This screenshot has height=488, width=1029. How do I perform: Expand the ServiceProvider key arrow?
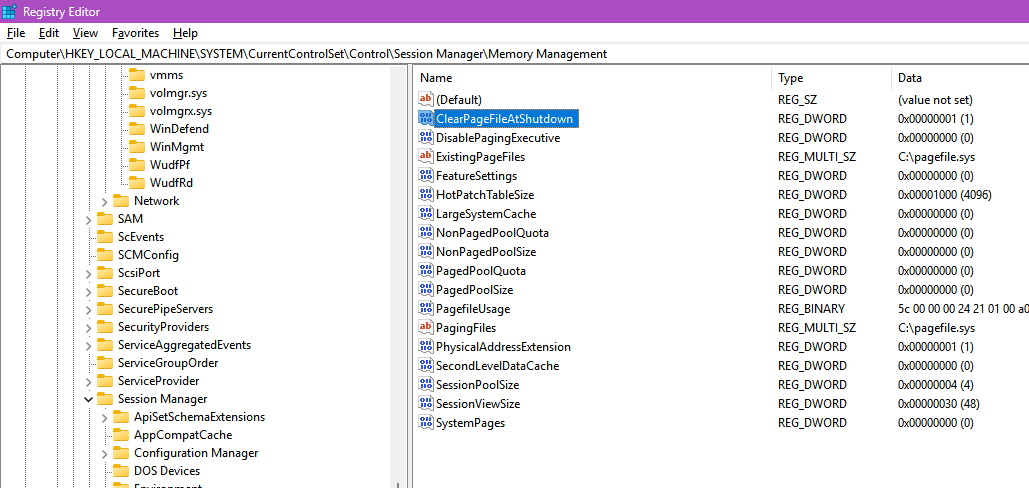point(89,381)
